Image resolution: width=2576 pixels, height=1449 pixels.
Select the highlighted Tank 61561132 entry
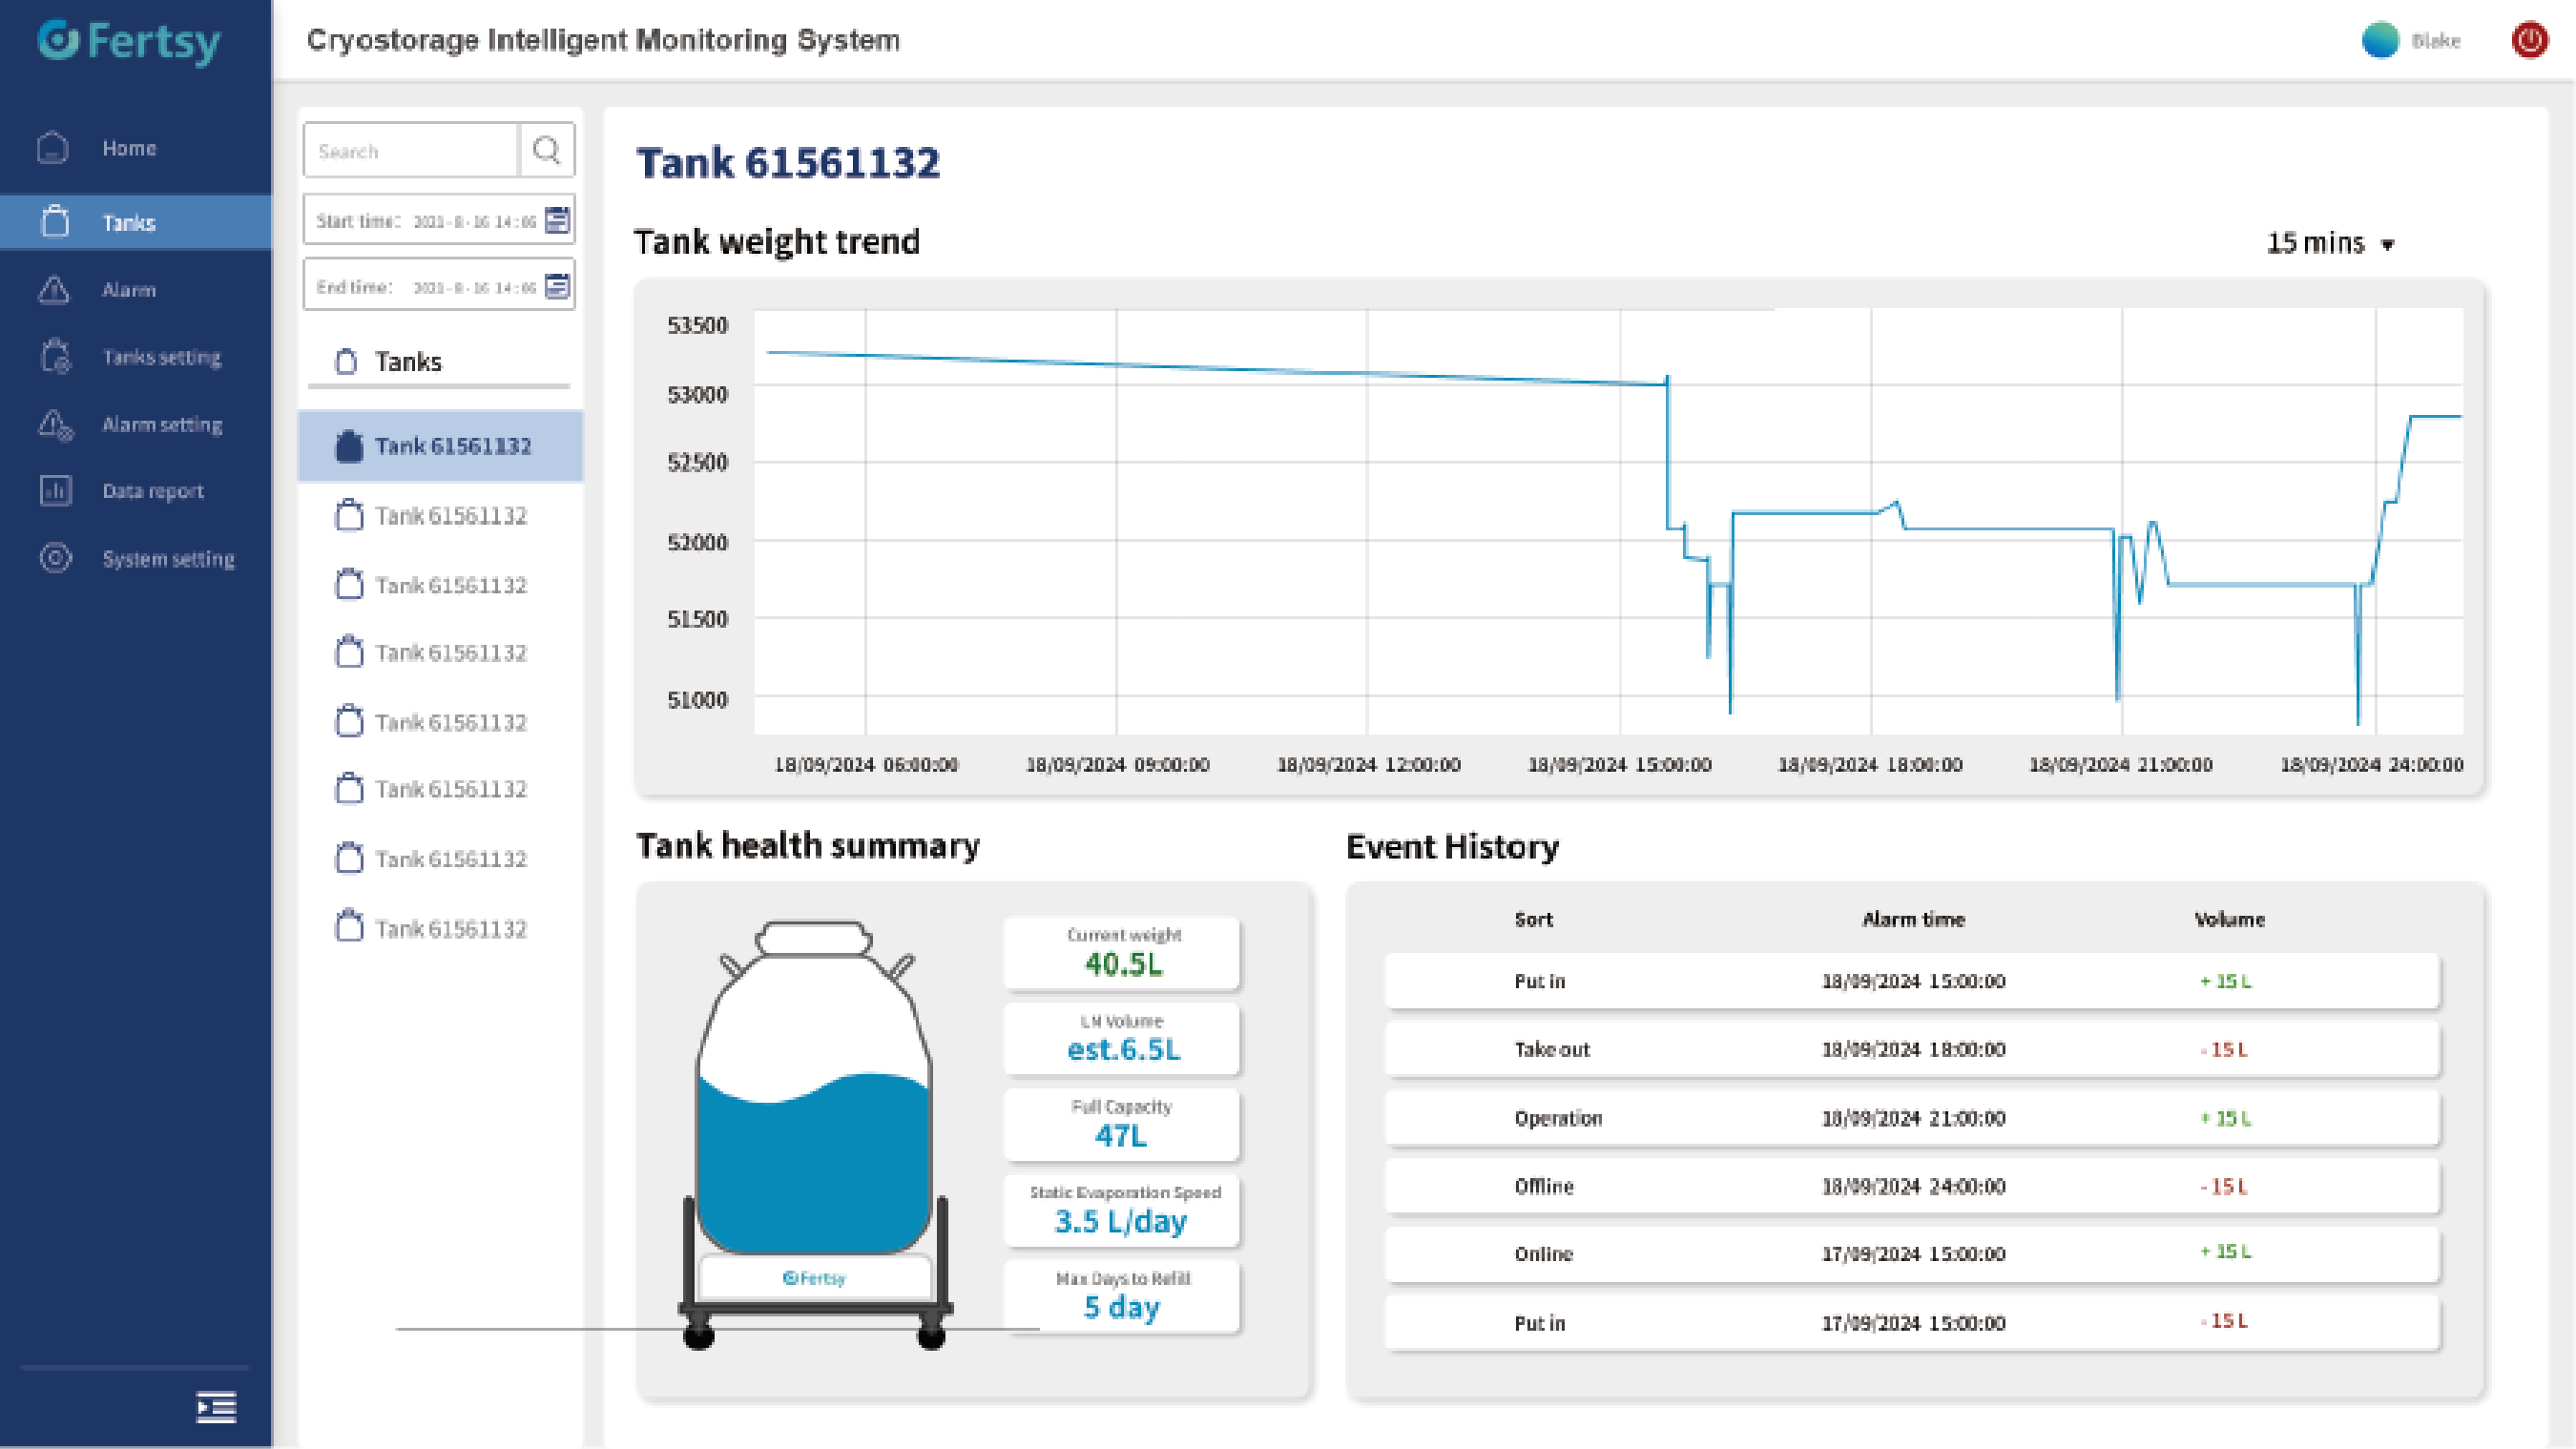(x=441, y=446)
